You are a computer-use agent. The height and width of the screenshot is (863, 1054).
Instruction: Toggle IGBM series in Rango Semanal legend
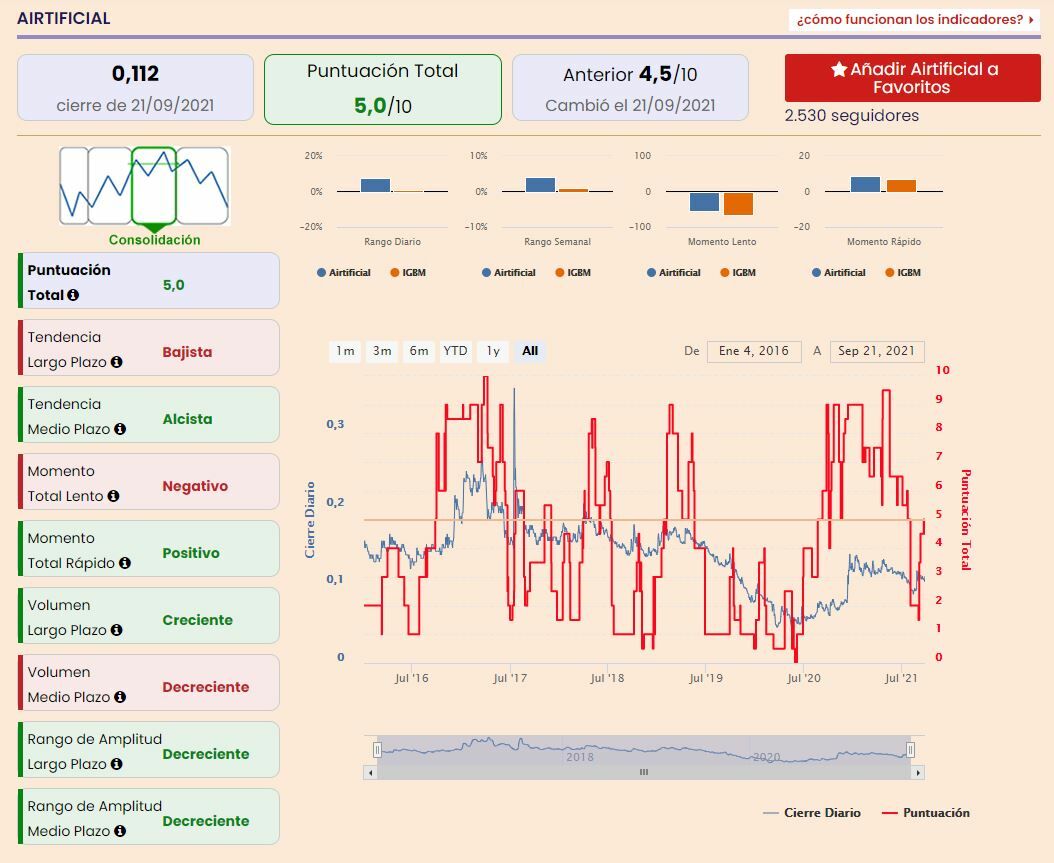[573, 273]
